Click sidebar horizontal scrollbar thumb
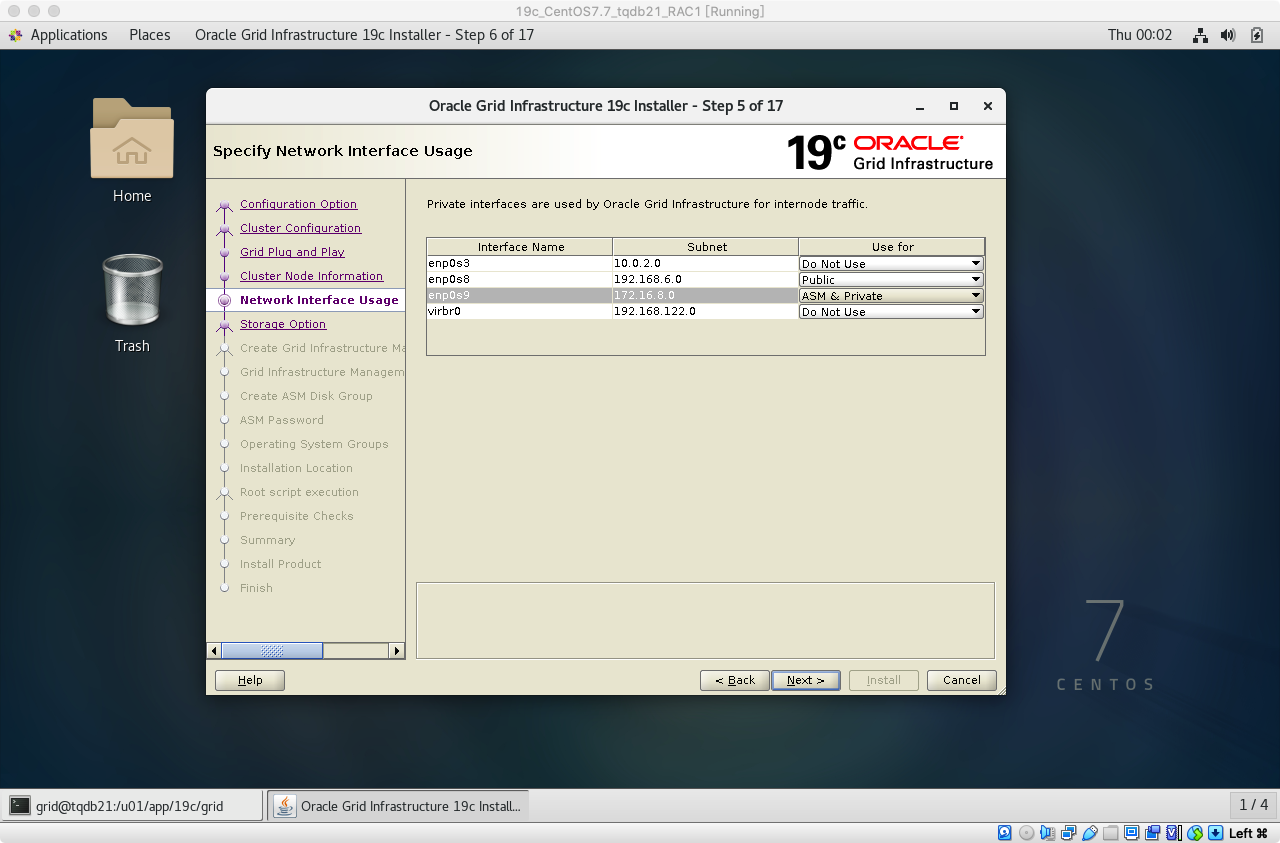This screenshot has width=1280, height=843. [272, 650]
